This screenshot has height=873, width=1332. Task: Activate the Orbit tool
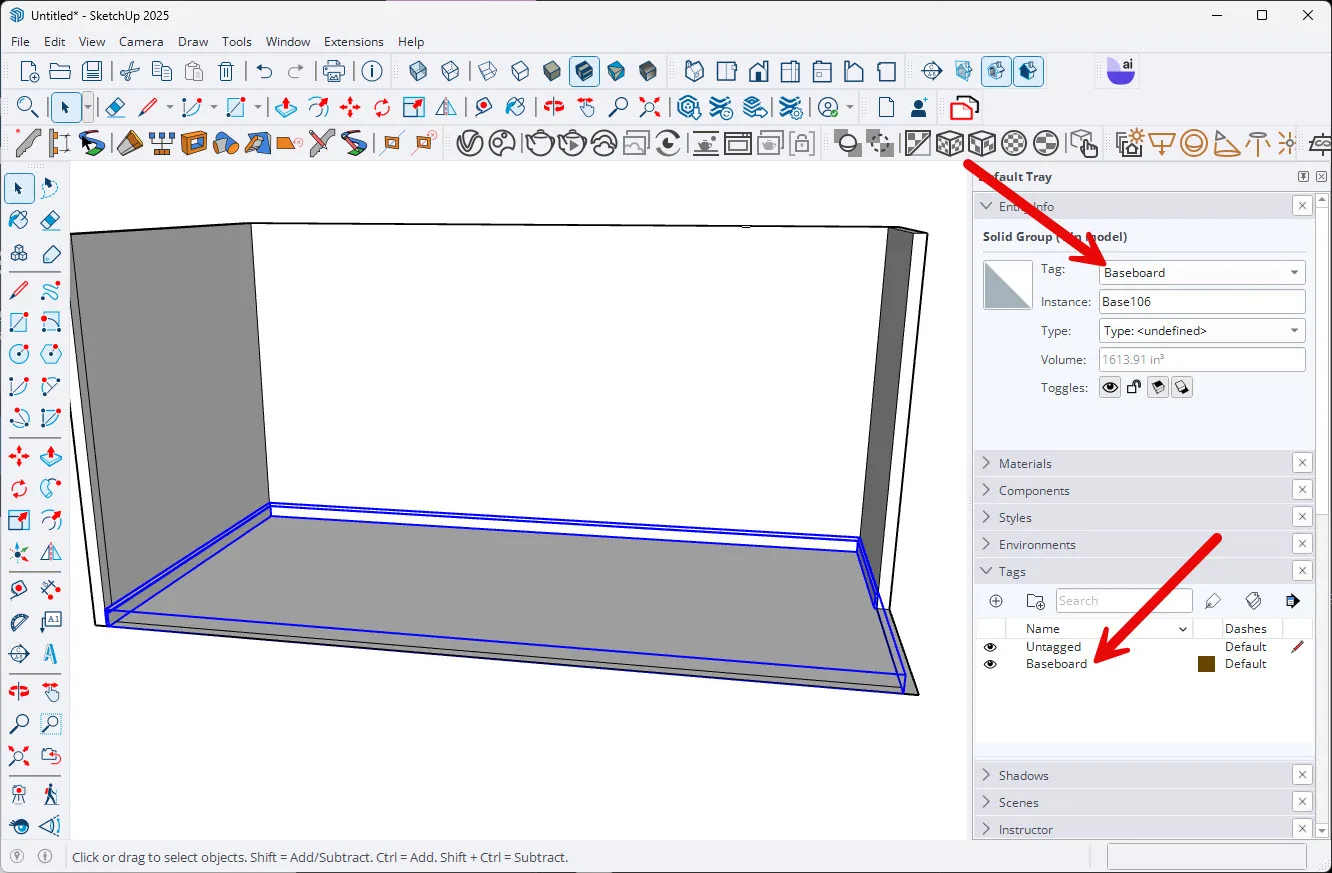[x=18, y=691]
